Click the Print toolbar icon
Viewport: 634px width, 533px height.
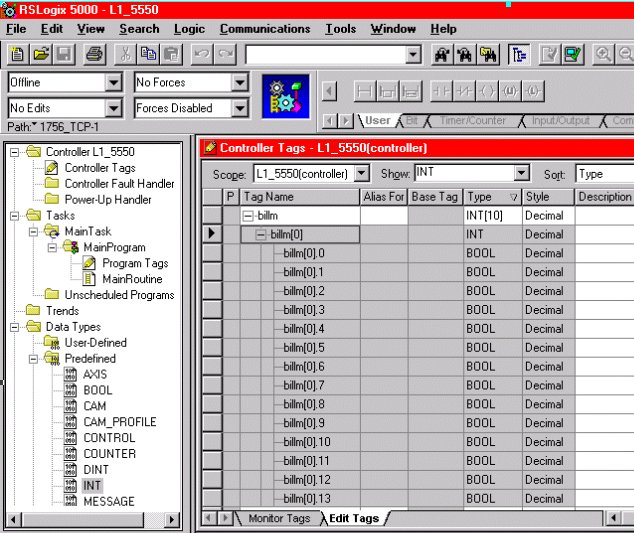pyautogui.click(x=95, y=54)
